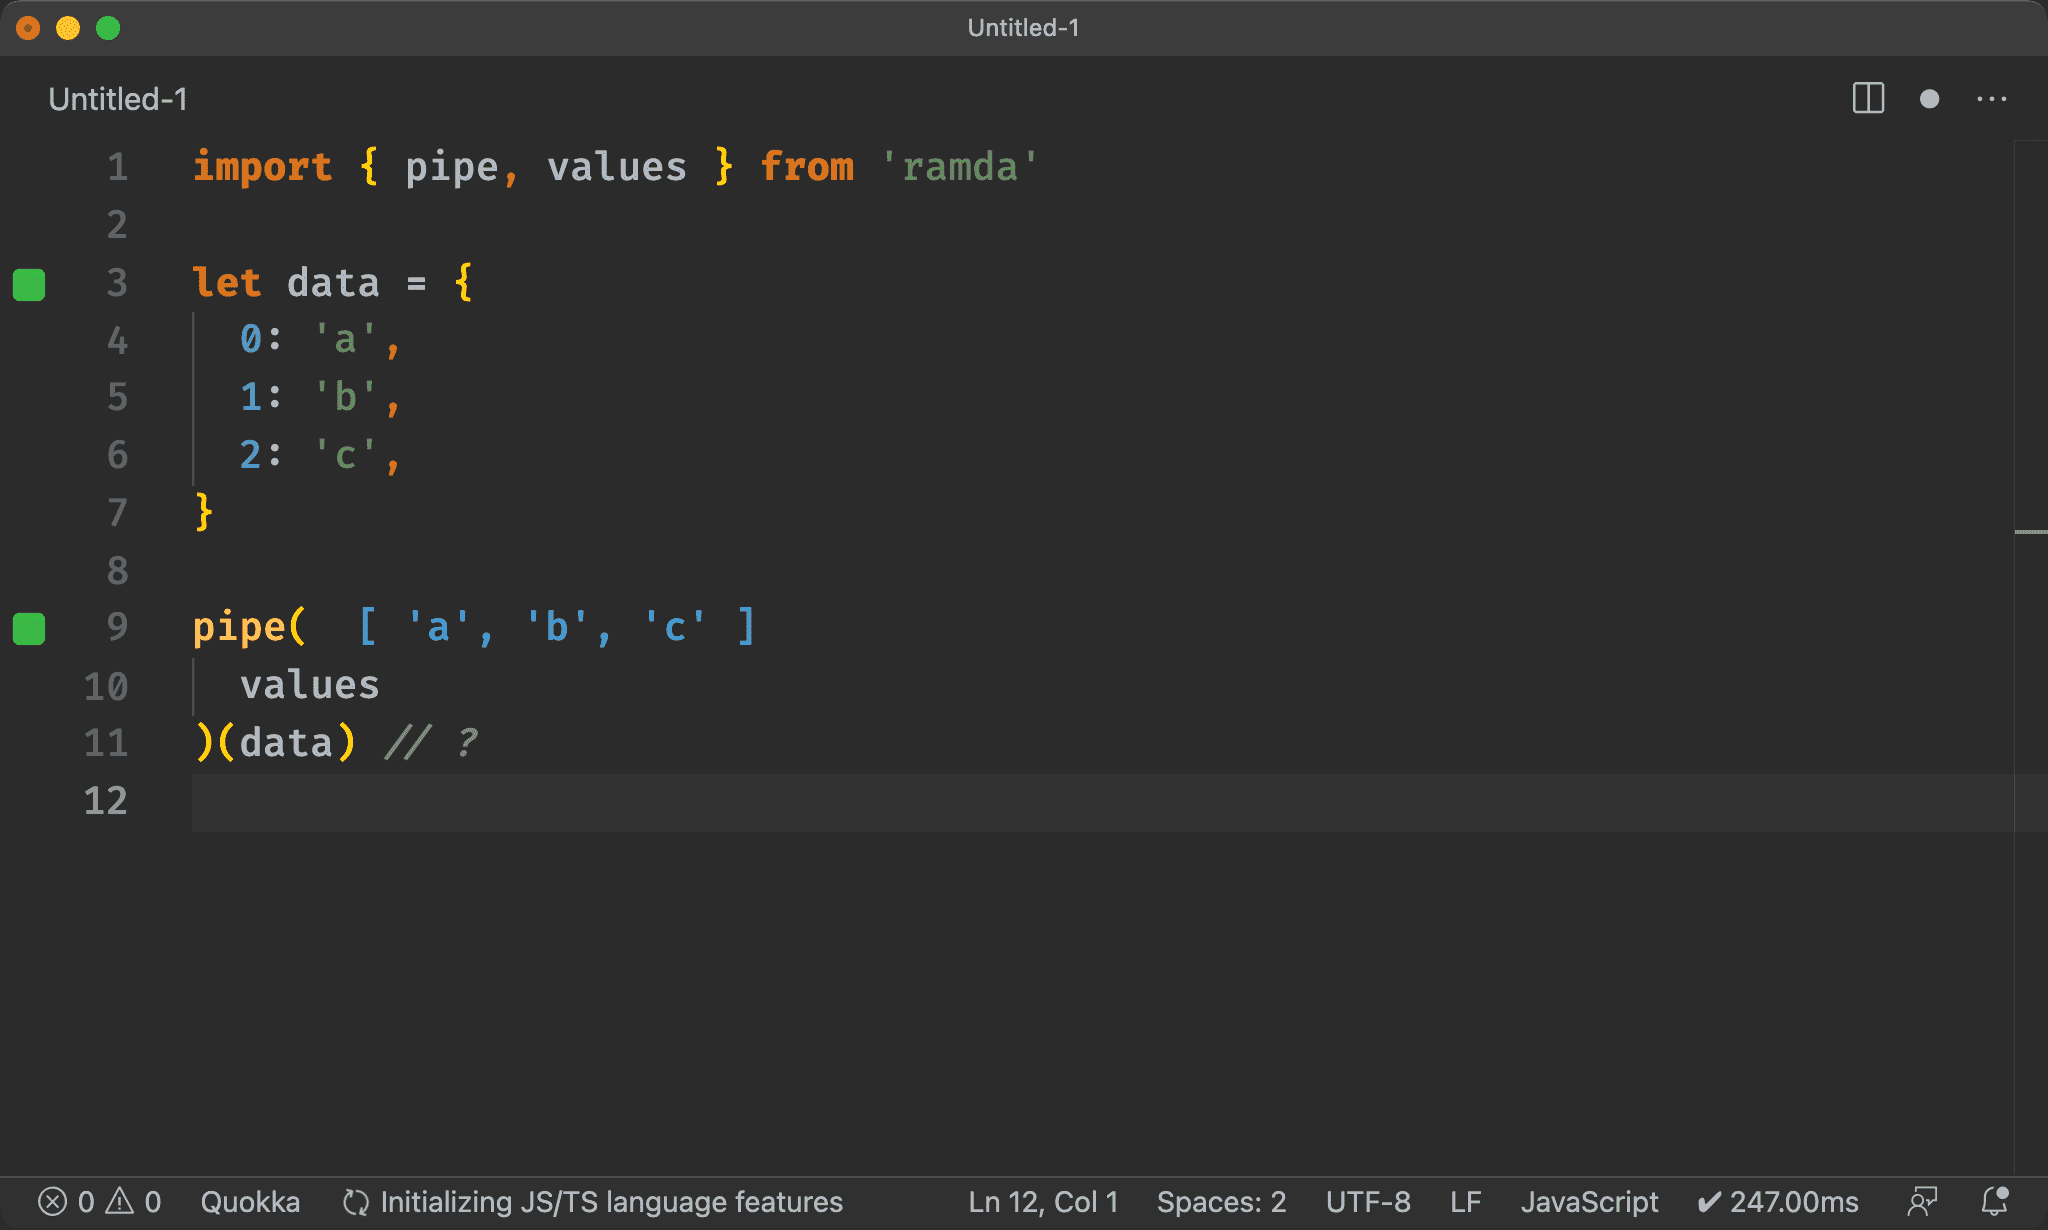Change indentation via Spaces: 2
Screen dimensions: 2048x1230
point(1221,1201)
